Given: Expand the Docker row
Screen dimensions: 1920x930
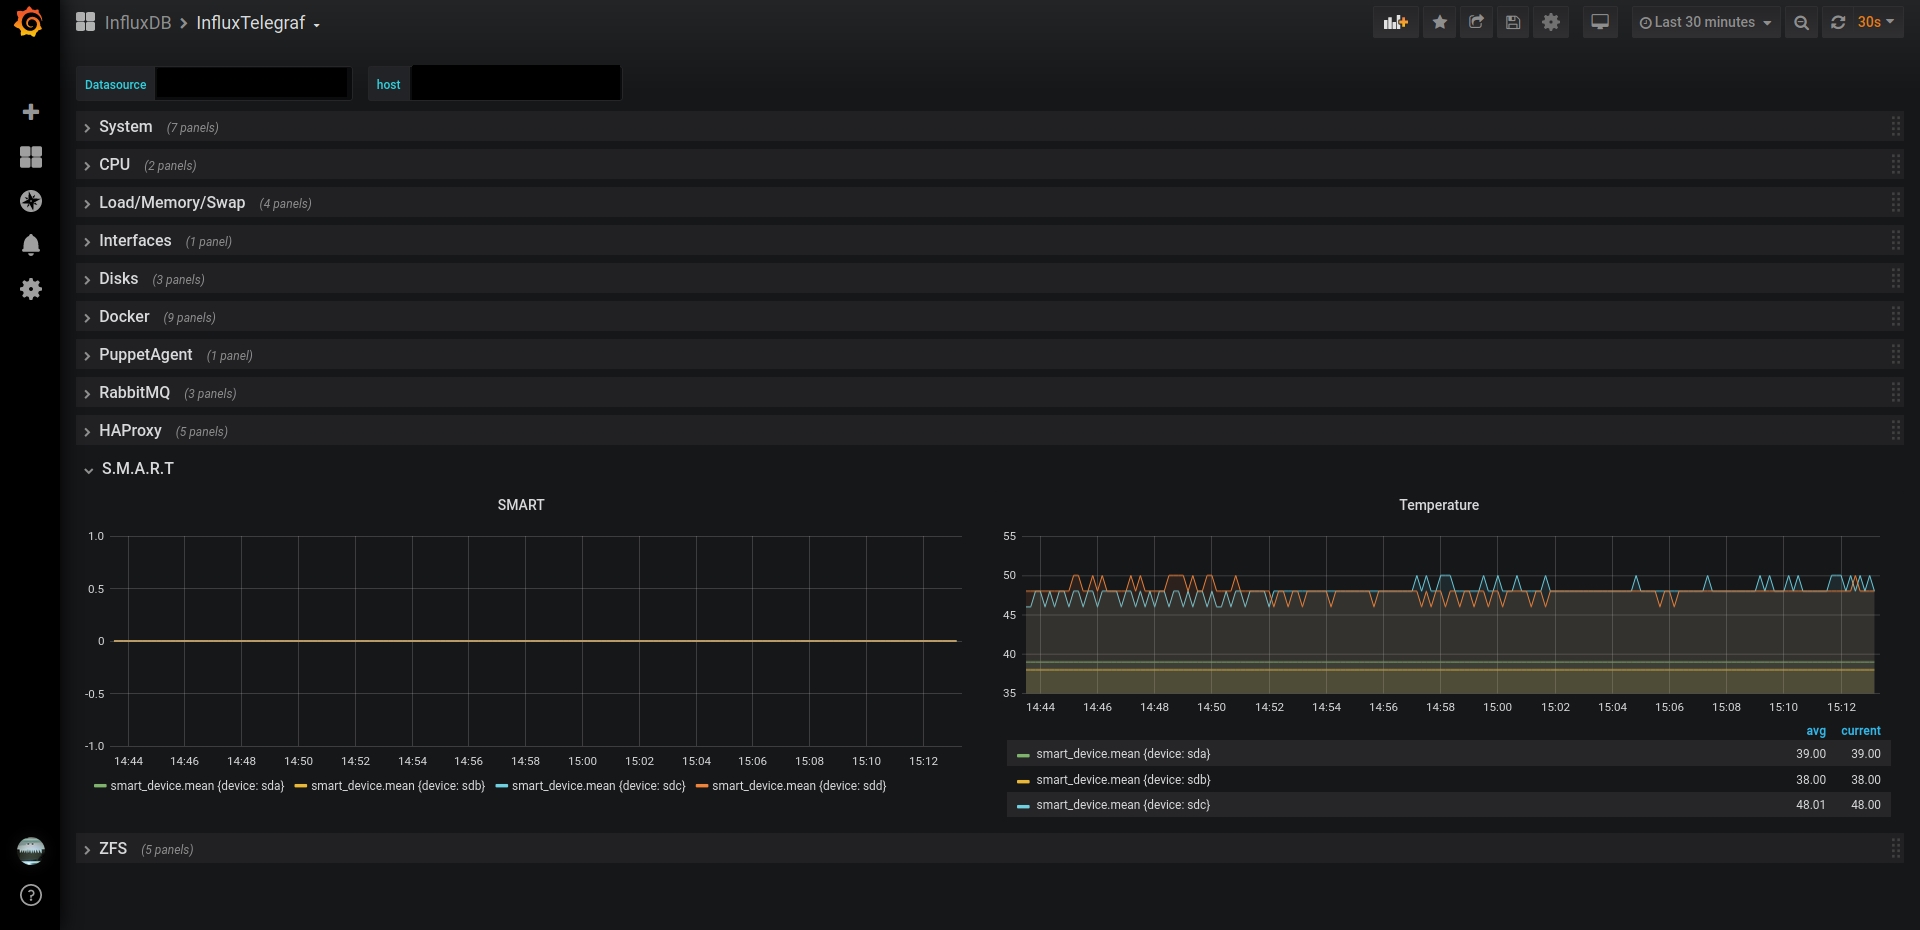Looking at the screenshot, I should point(124,317).
